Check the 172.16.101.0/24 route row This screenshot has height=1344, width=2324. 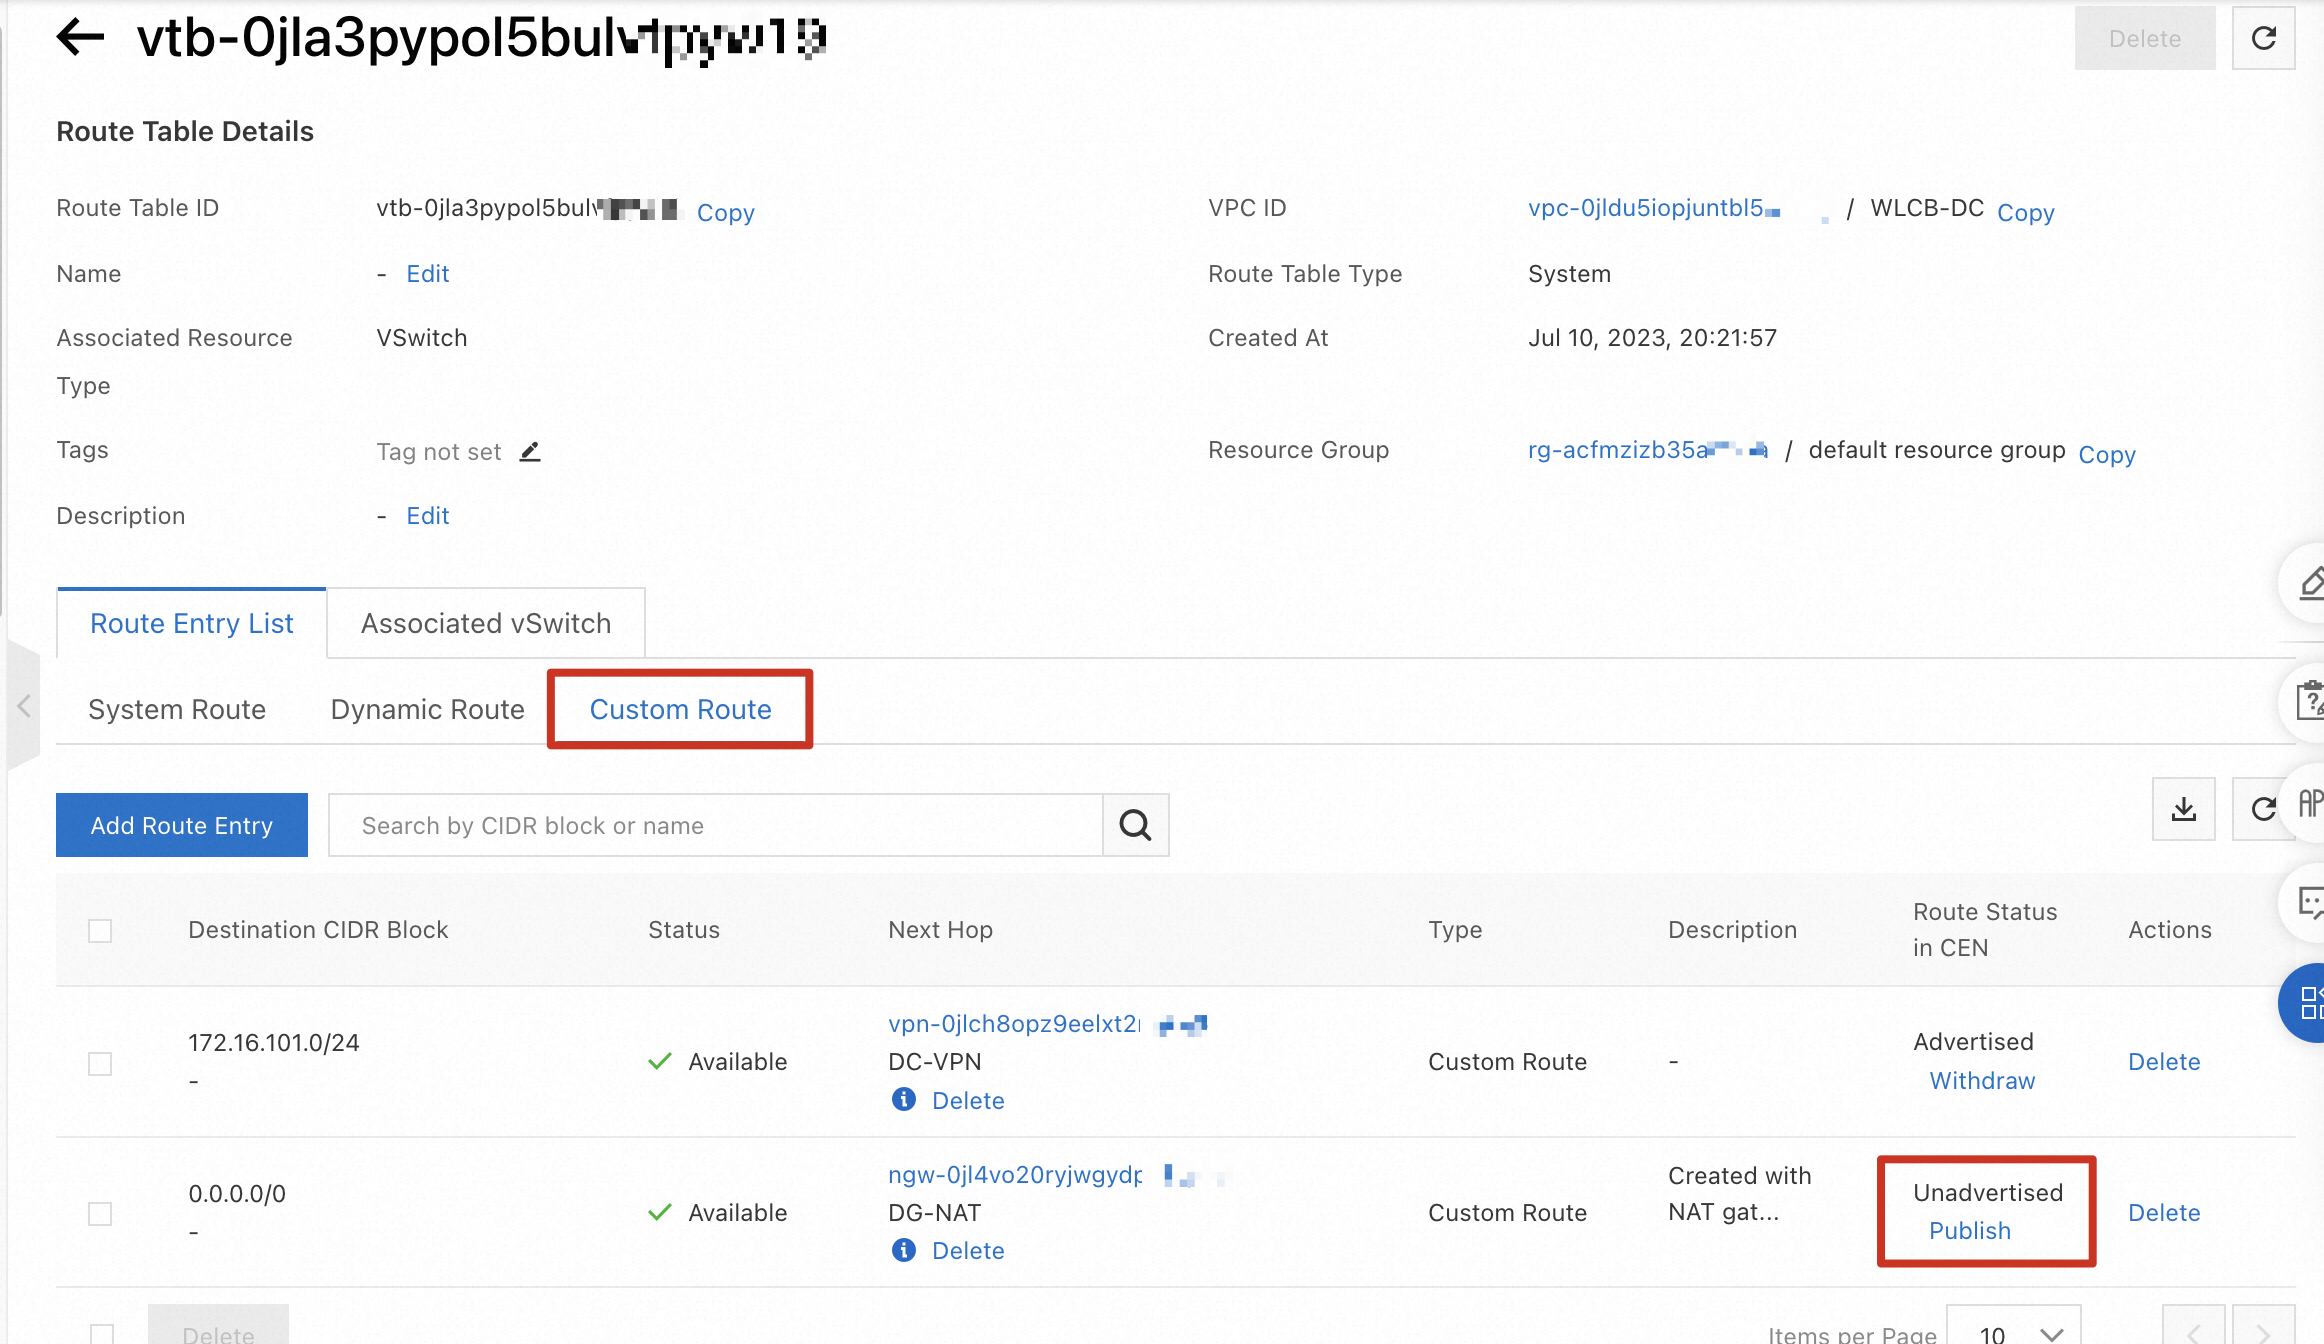pyautogui.click(x=100, y=1062)
